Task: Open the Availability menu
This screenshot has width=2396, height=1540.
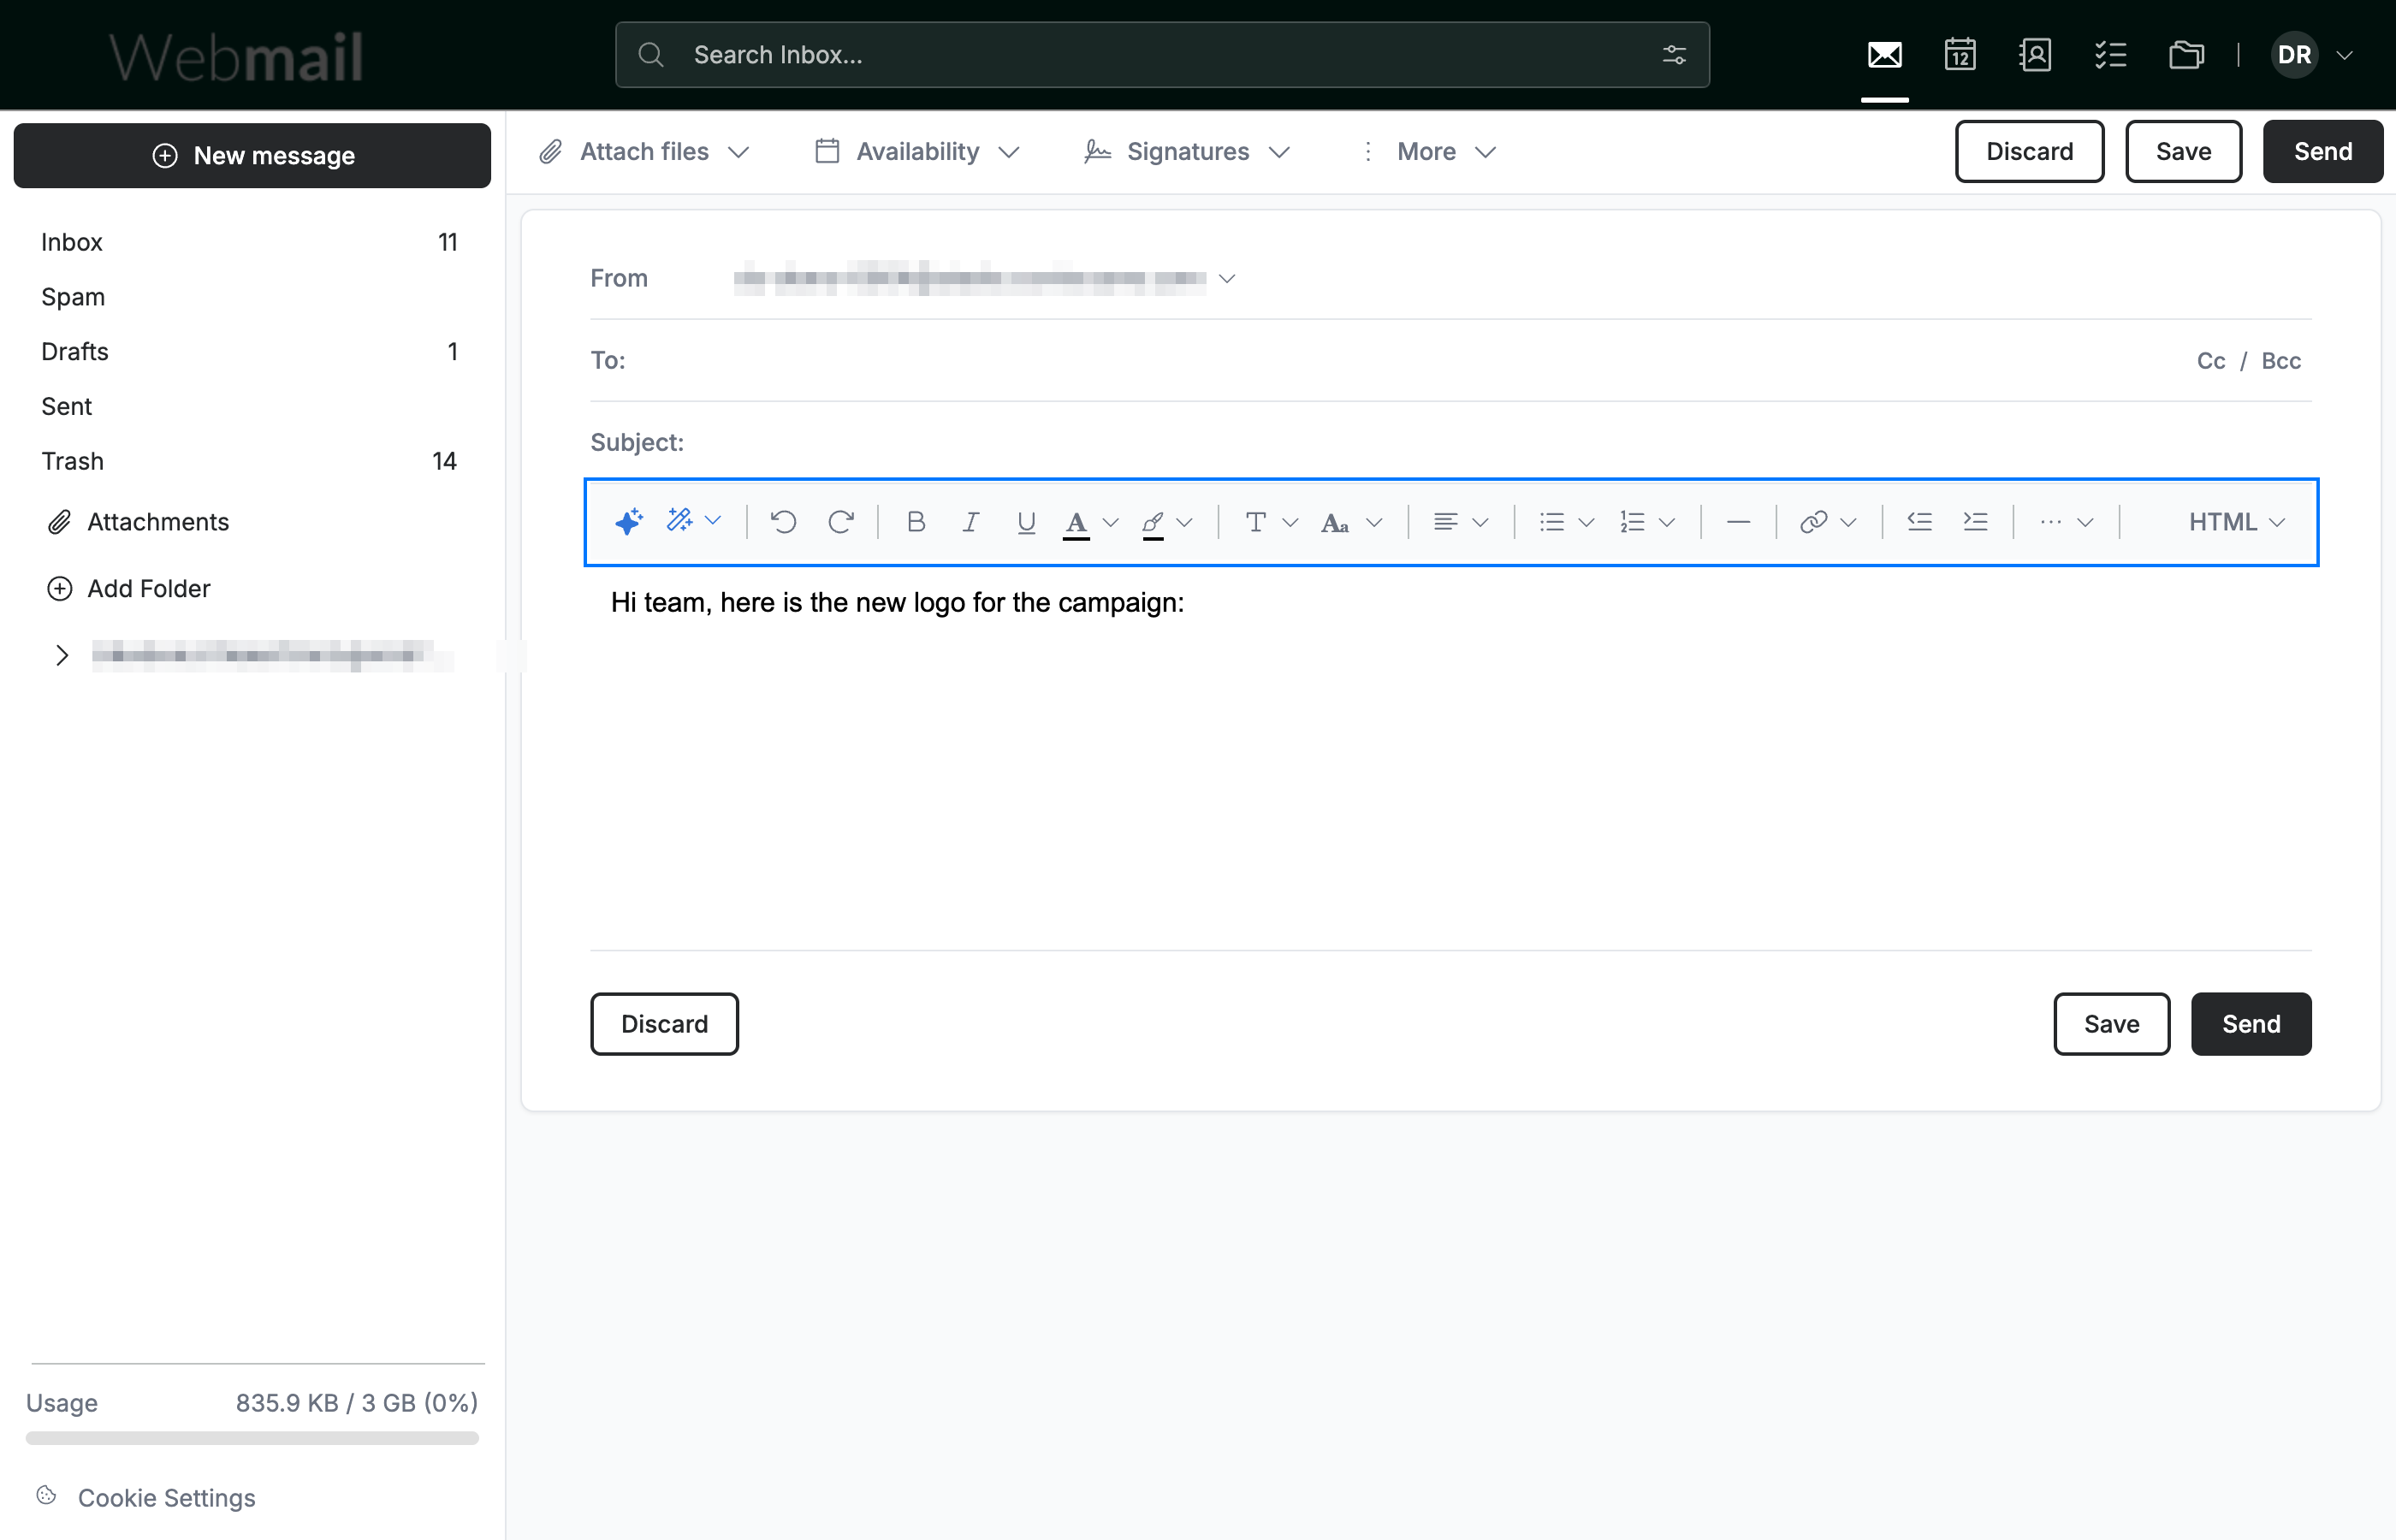Action: point(917,151)
